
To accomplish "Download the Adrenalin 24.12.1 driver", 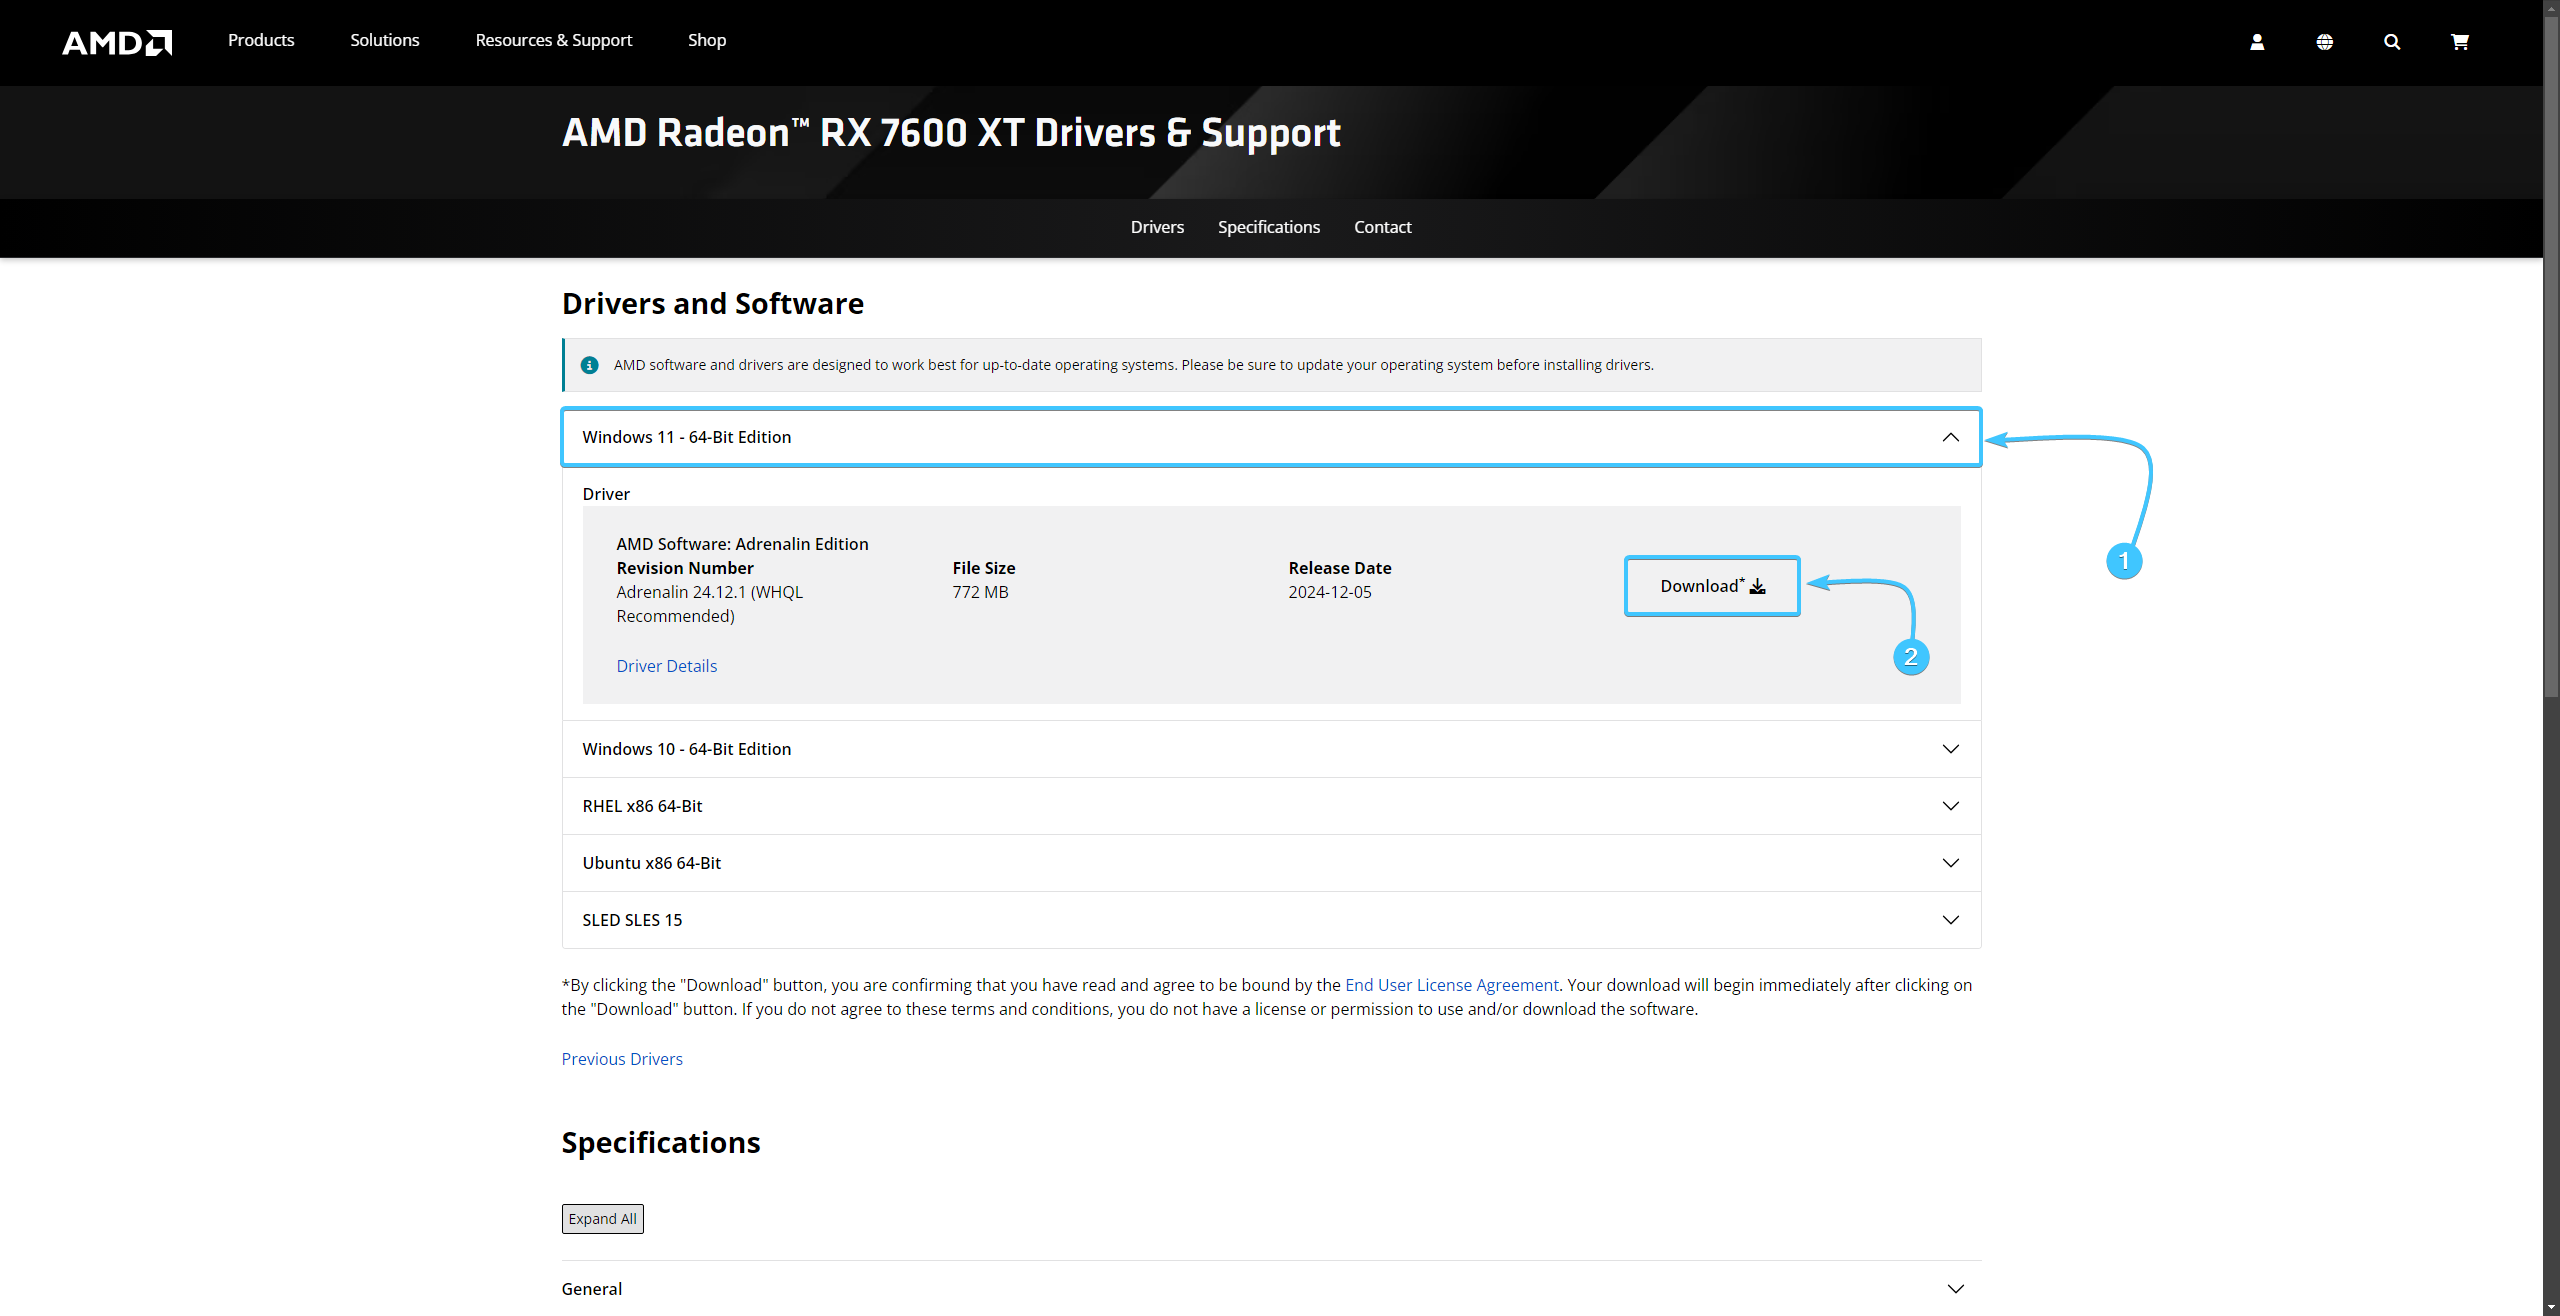I will (1712, 586).
